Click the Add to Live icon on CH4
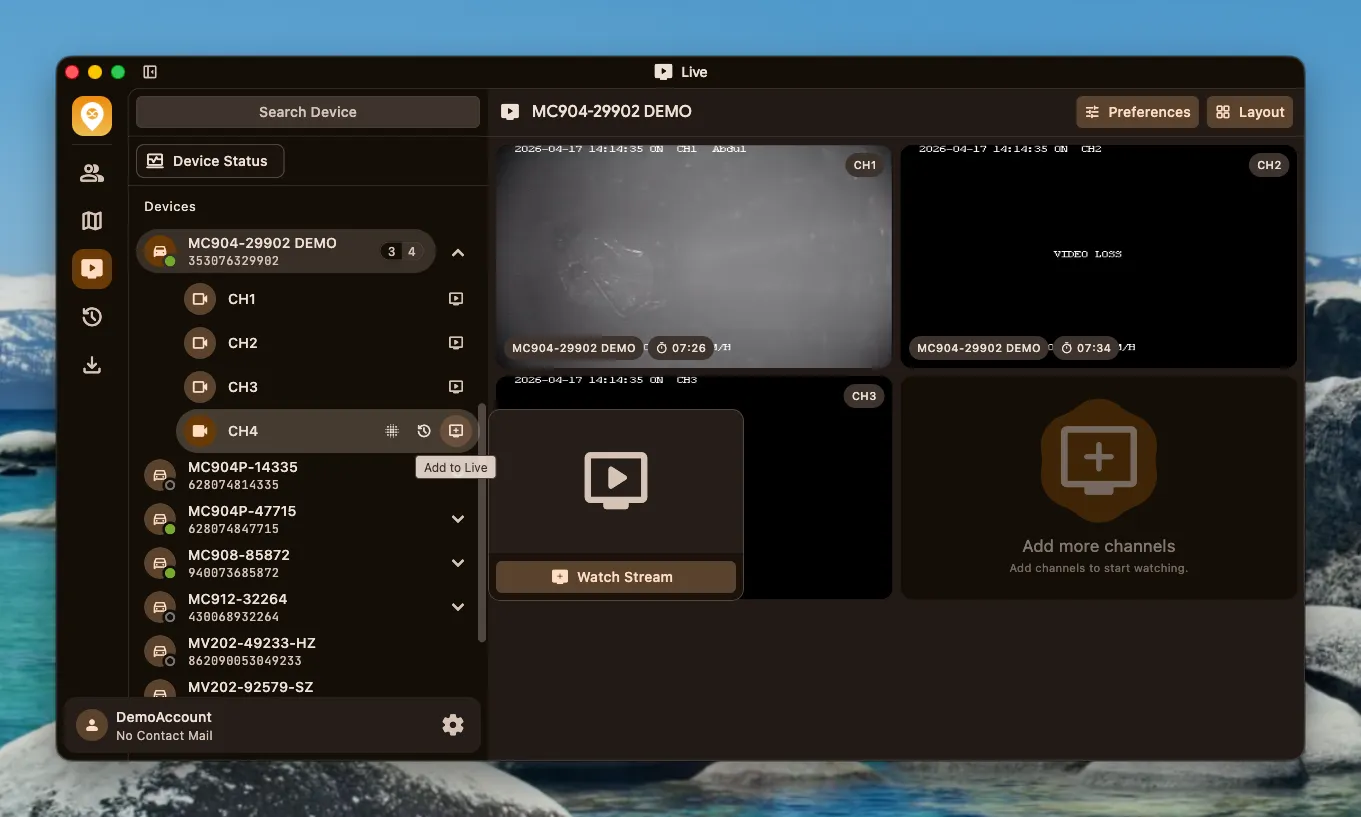 [456, 431]
